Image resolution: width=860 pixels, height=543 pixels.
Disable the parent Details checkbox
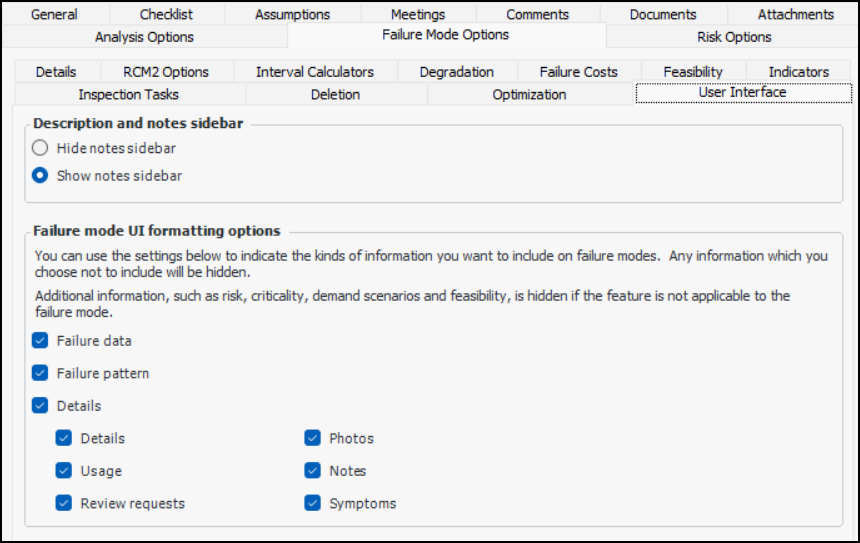pos(40,406)
